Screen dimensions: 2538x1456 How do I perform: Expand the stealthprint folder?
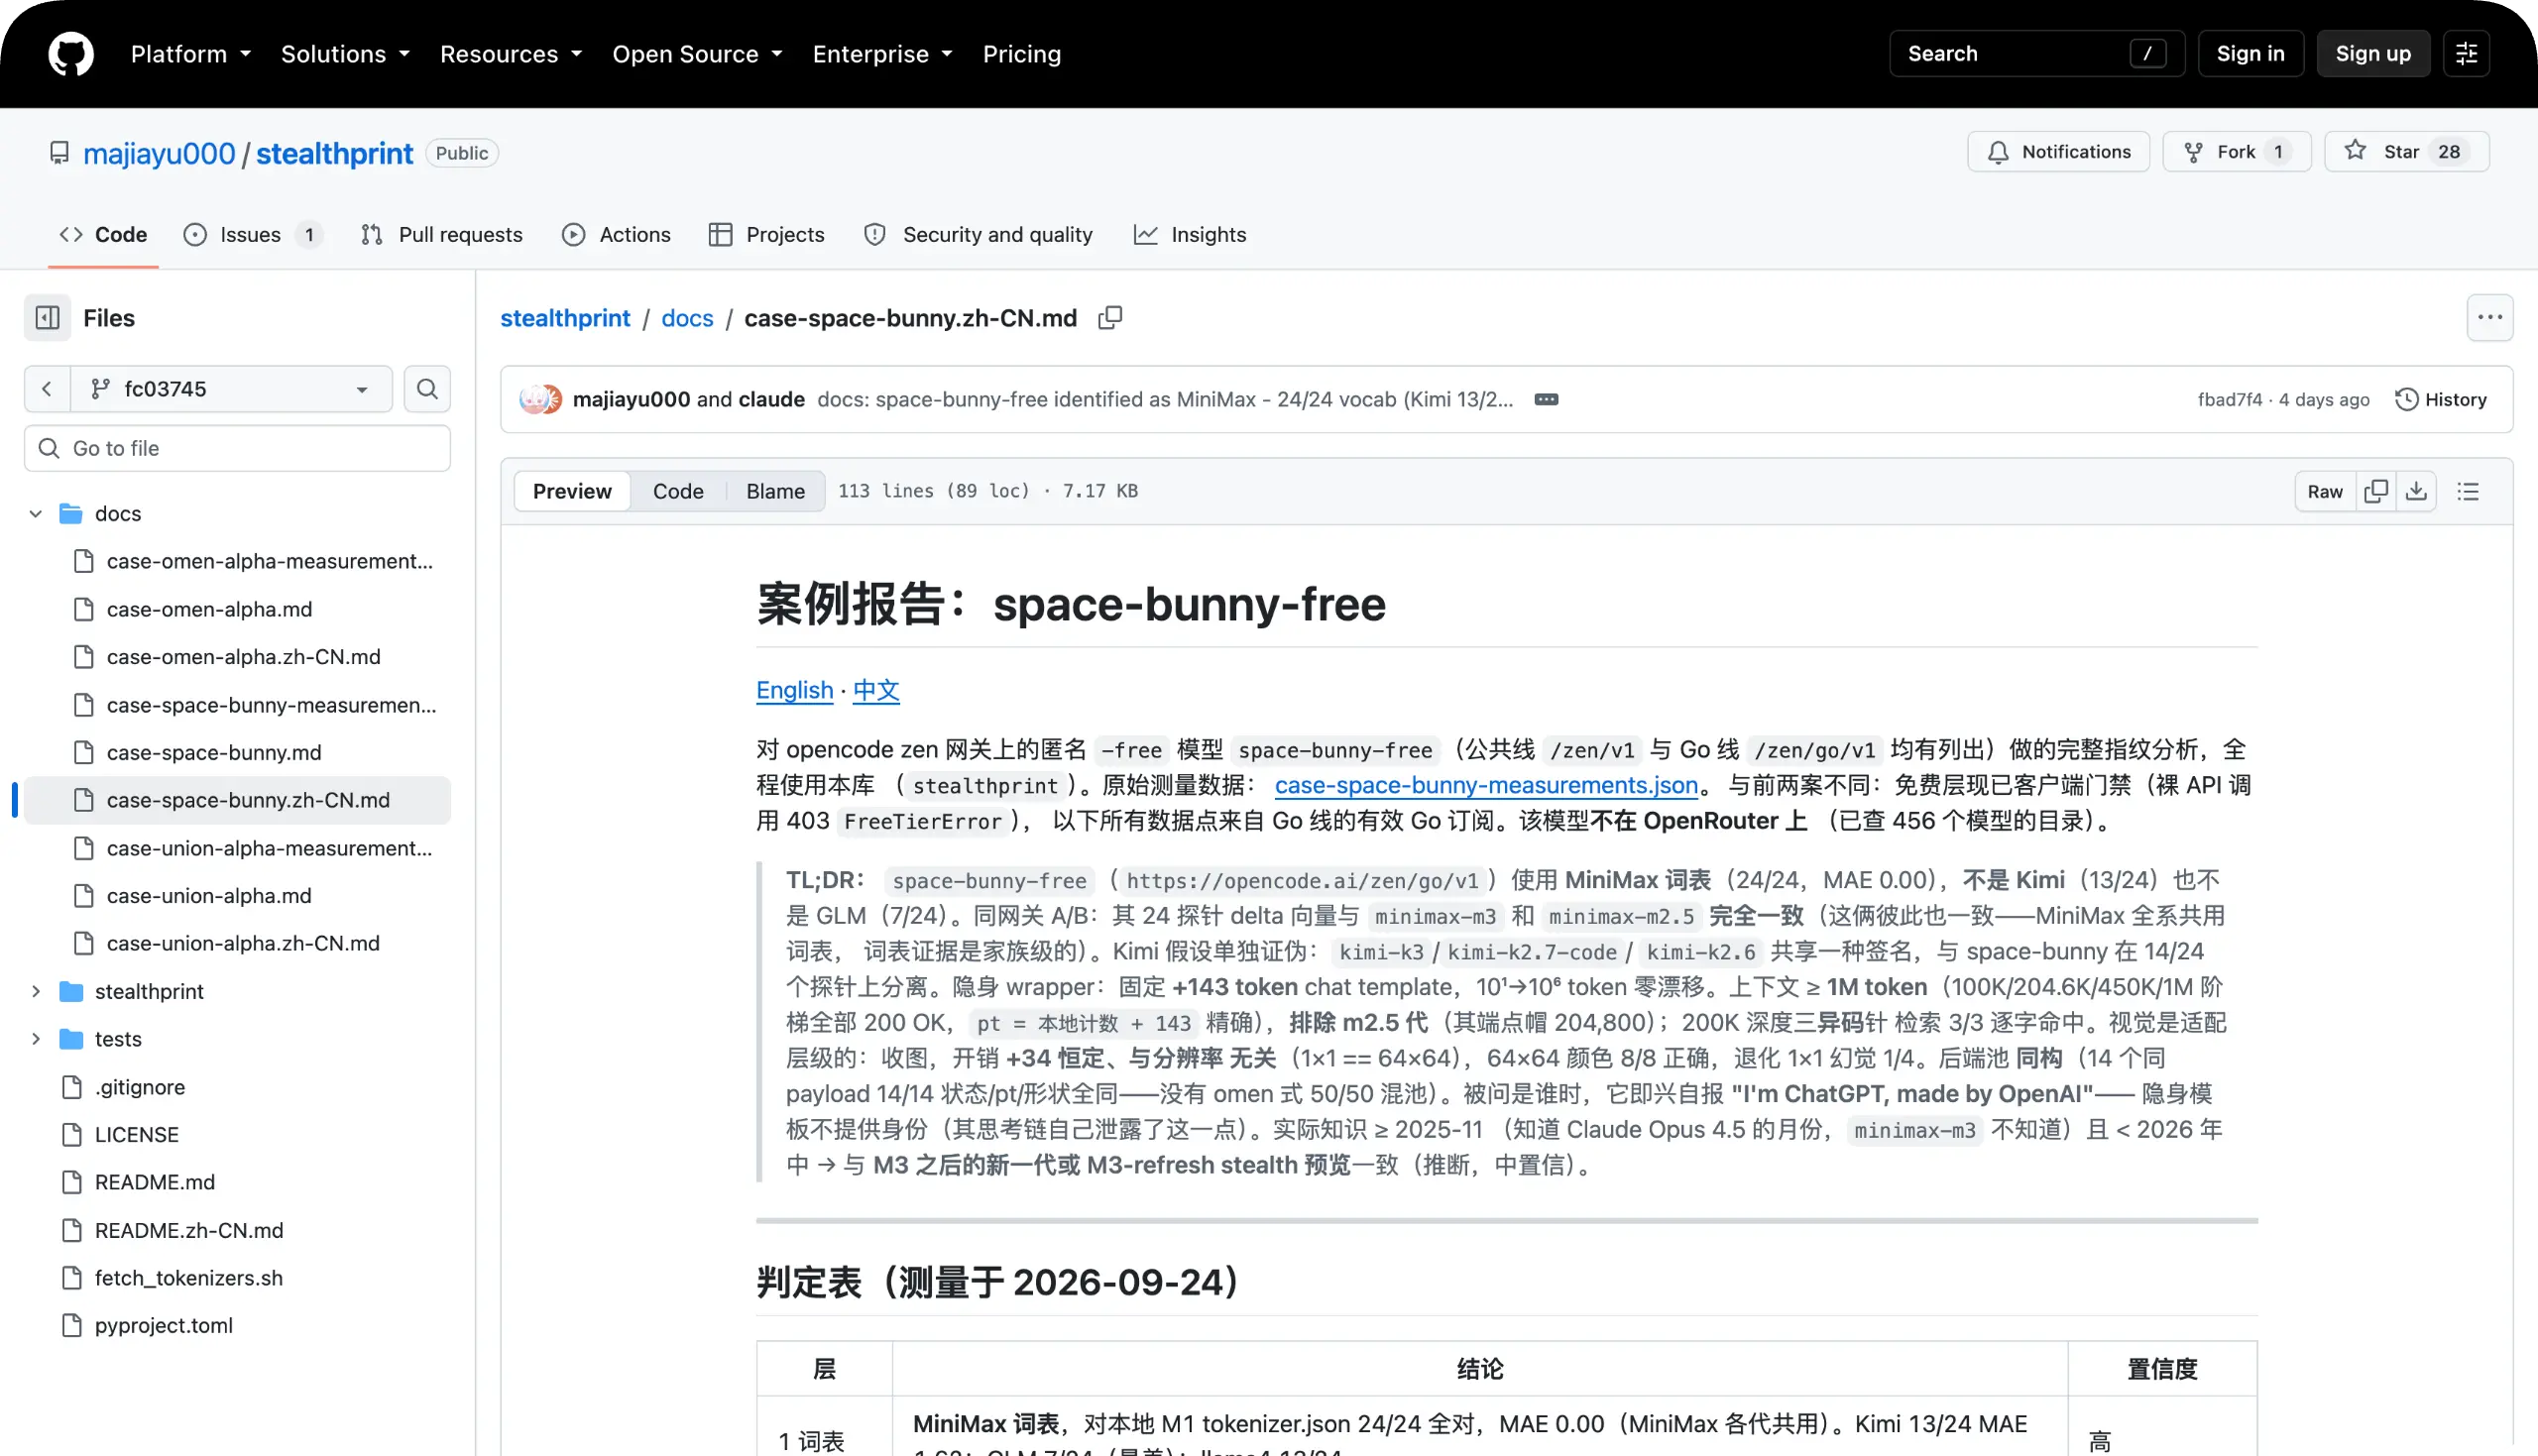pos(36,991)
